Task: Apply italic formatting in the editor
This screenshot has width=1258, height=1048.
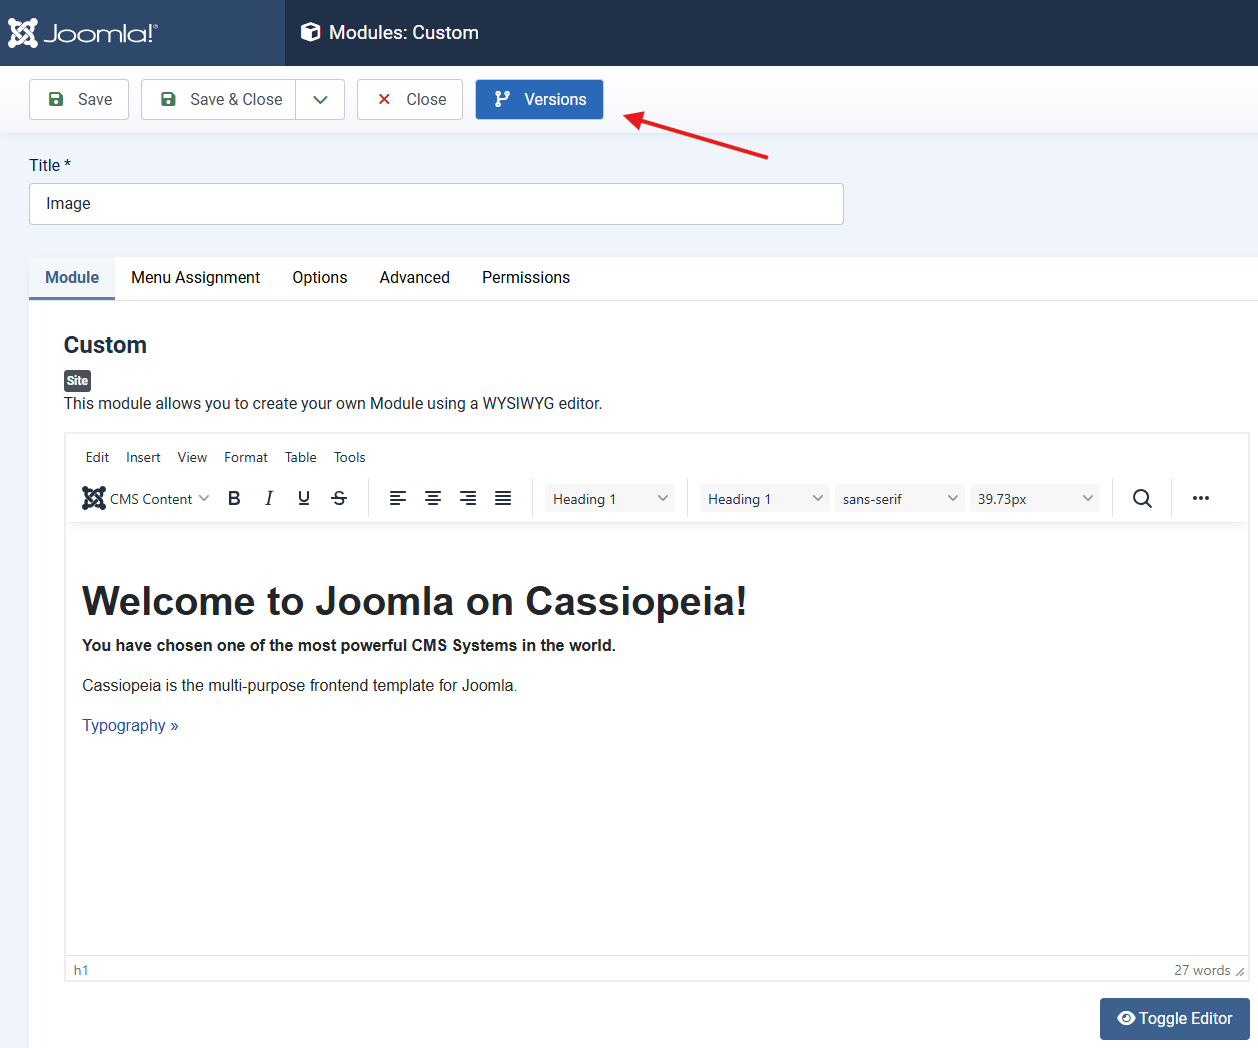Action: [268, 497]
